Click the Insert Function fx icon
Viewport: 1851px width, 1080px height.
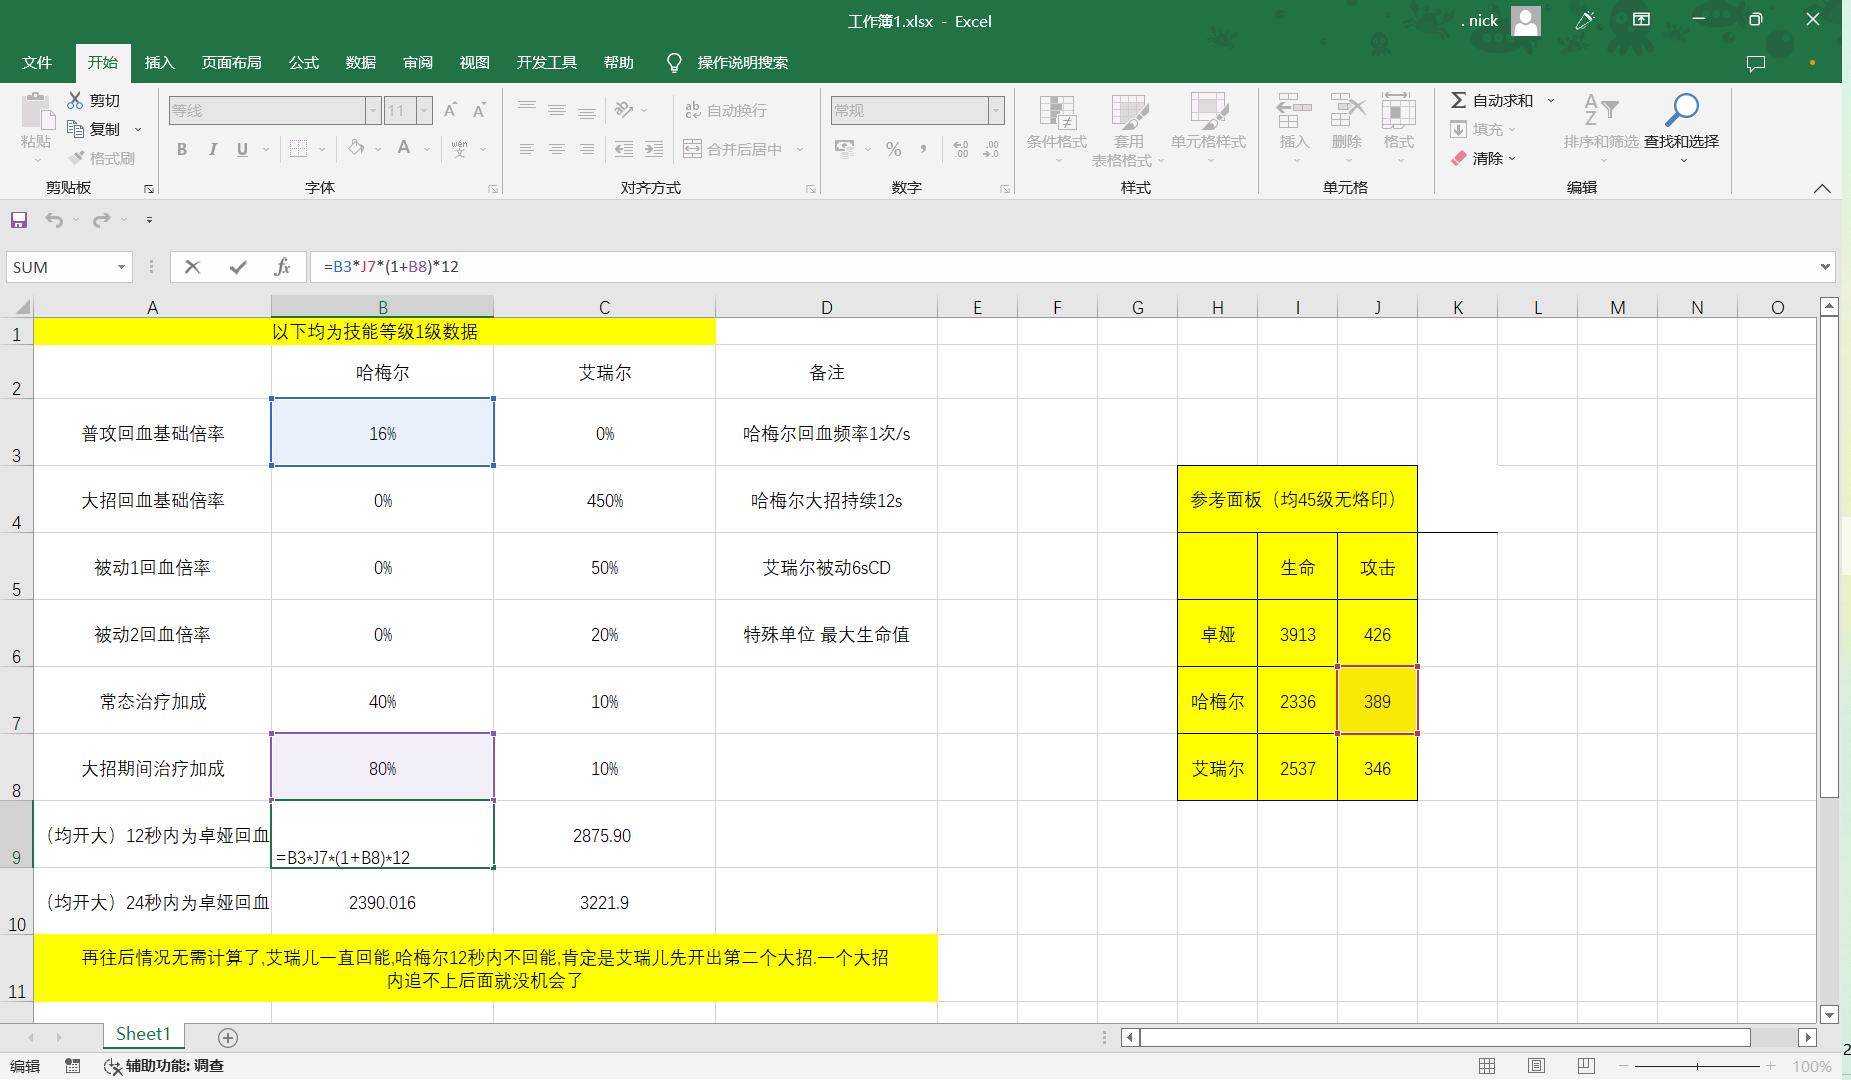point(282,267)
